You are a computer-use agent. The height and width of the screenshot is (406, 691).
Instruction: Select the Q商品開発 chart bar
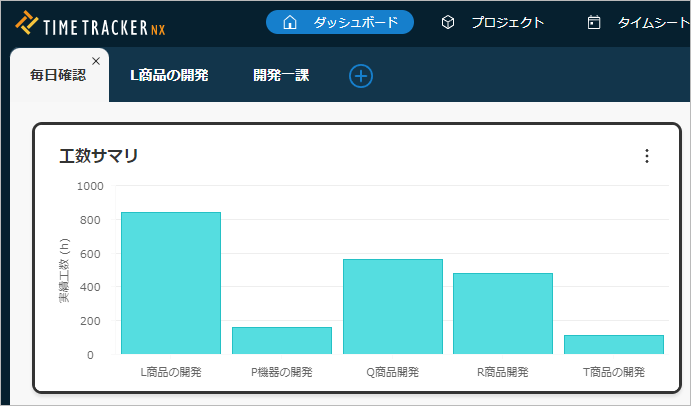pos(392,306)
